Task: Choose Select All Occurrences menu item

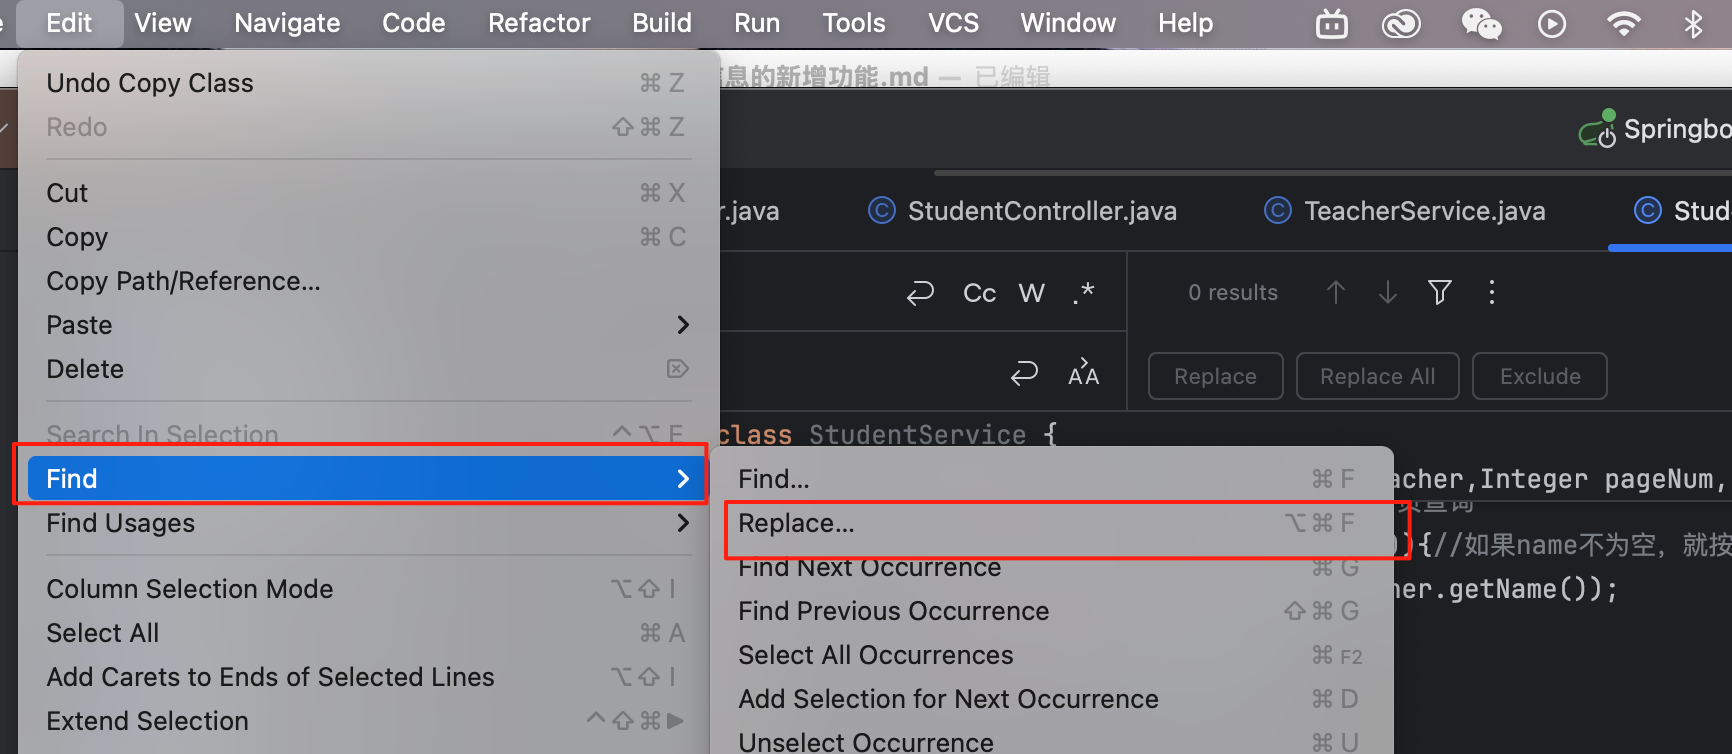Action: click(875, 655)
